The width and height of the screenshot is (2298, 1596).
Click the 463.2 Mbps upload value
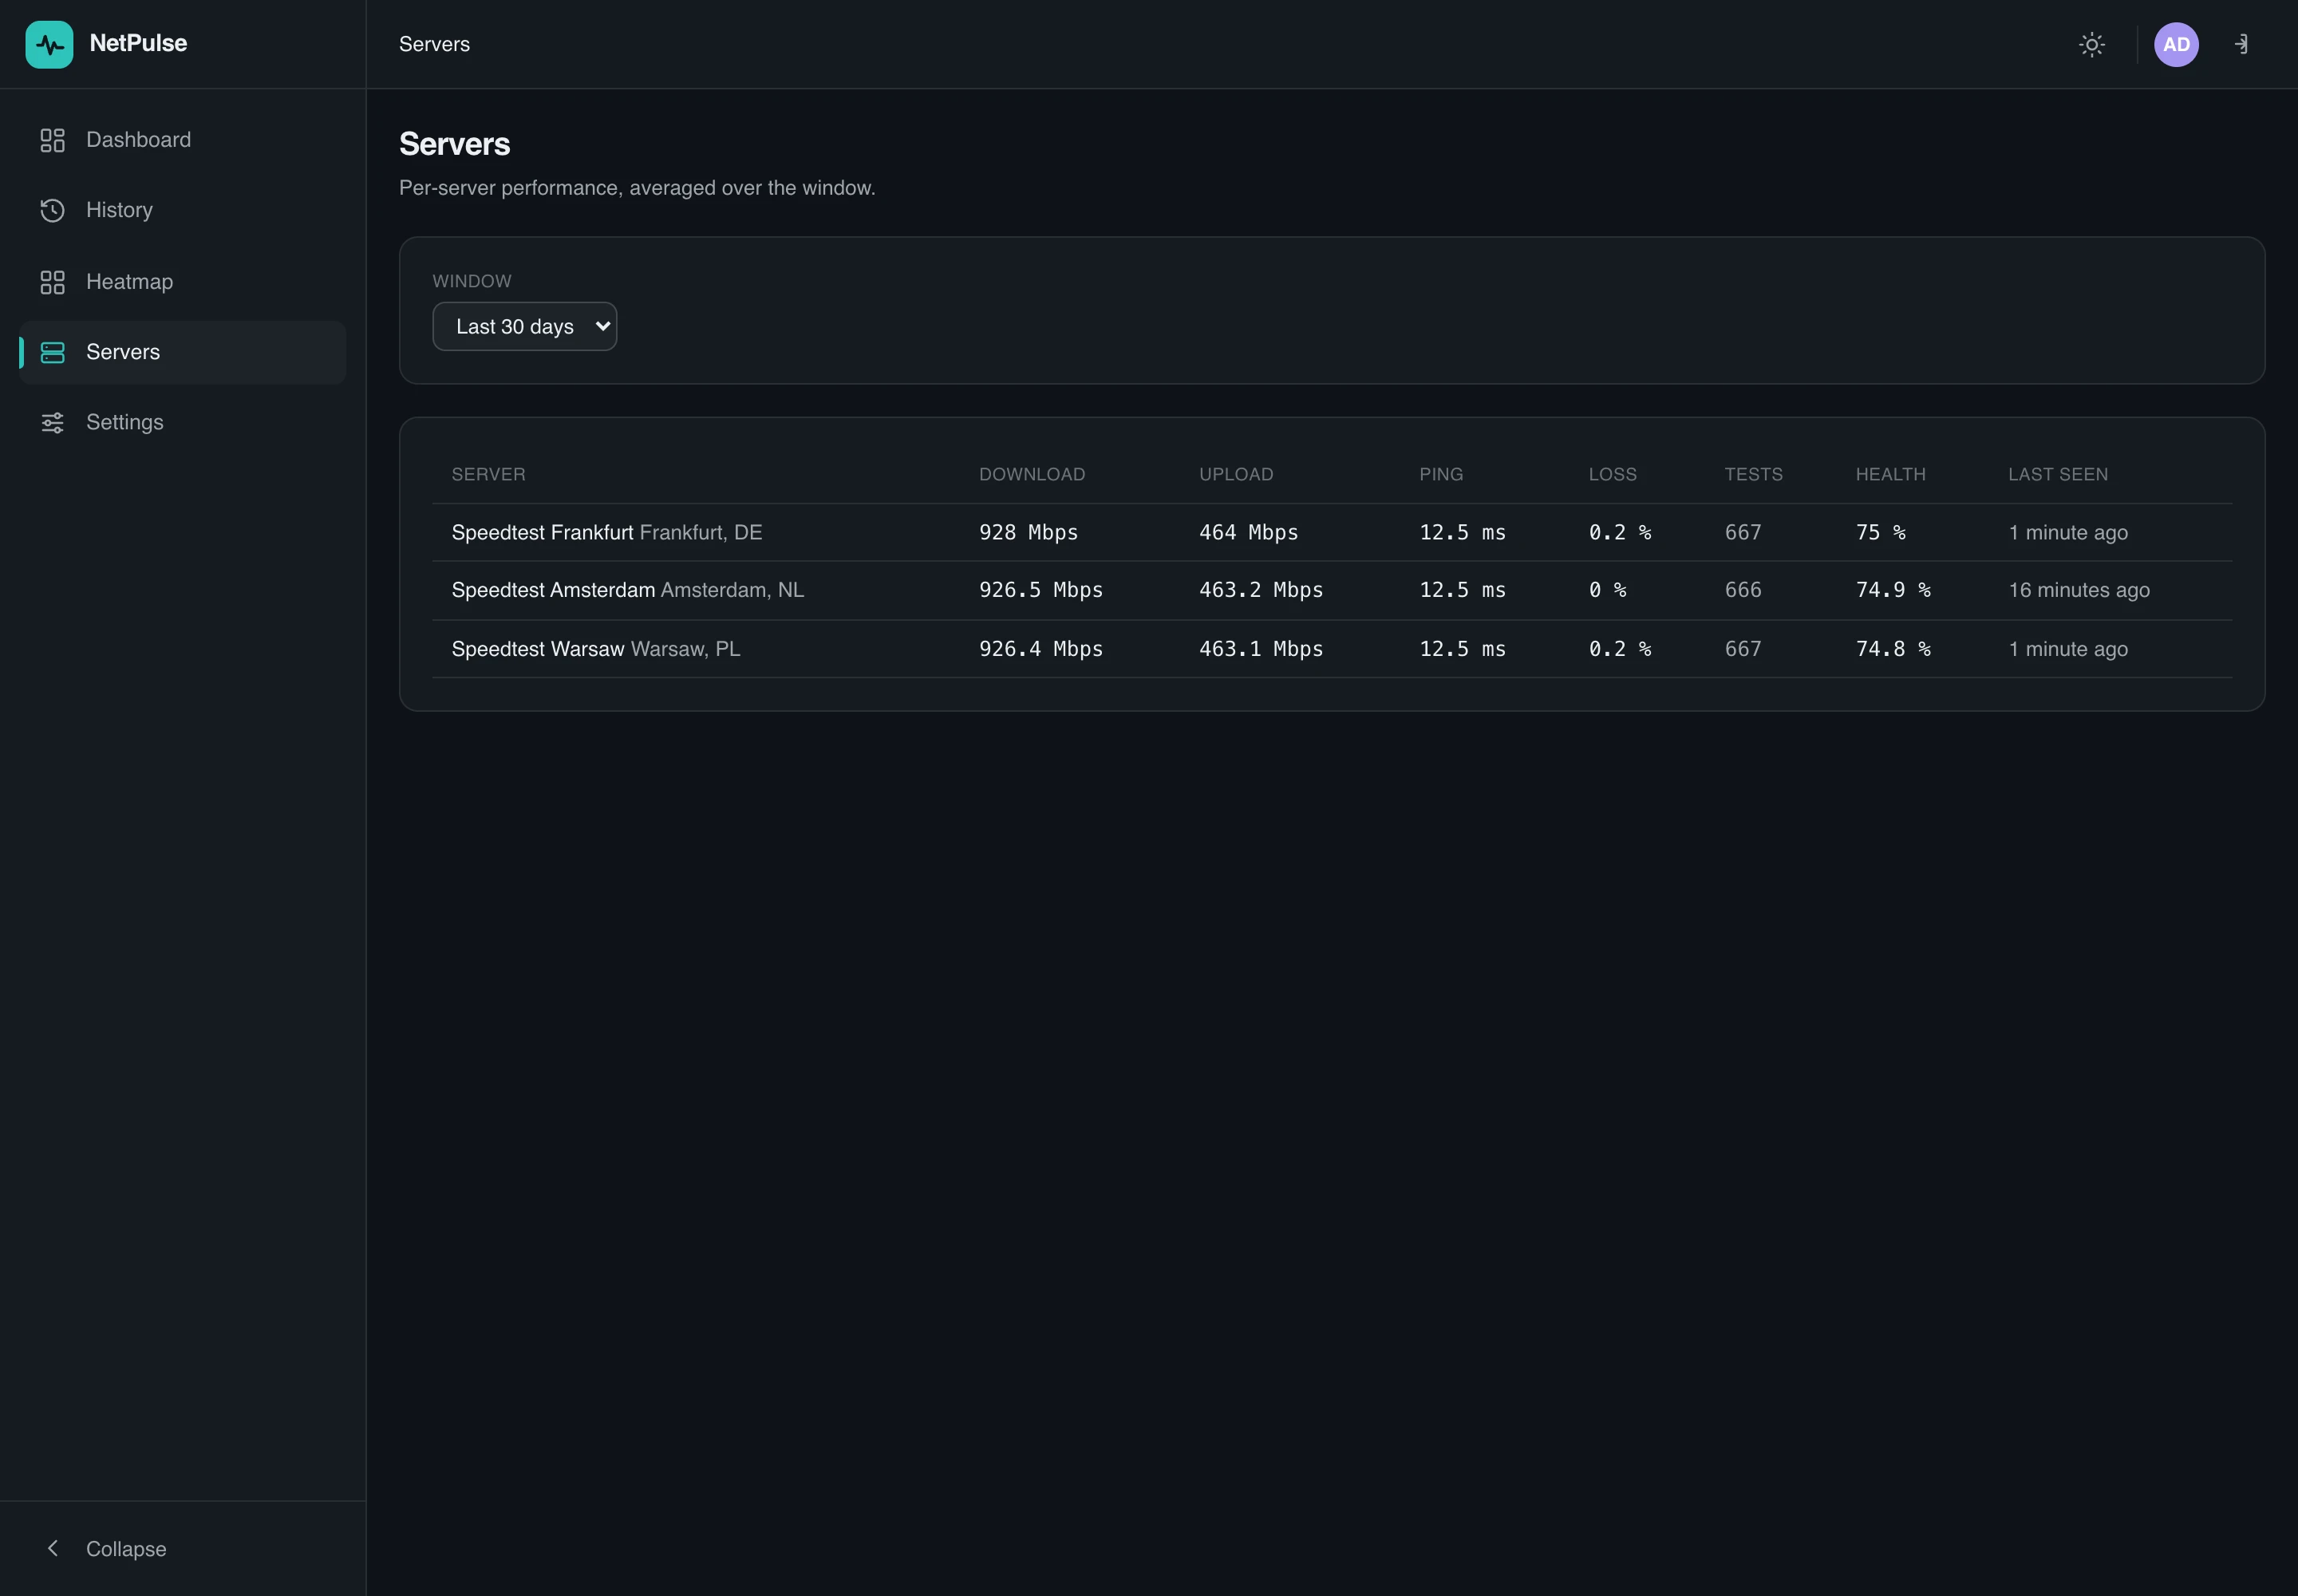click(1261, 590)
